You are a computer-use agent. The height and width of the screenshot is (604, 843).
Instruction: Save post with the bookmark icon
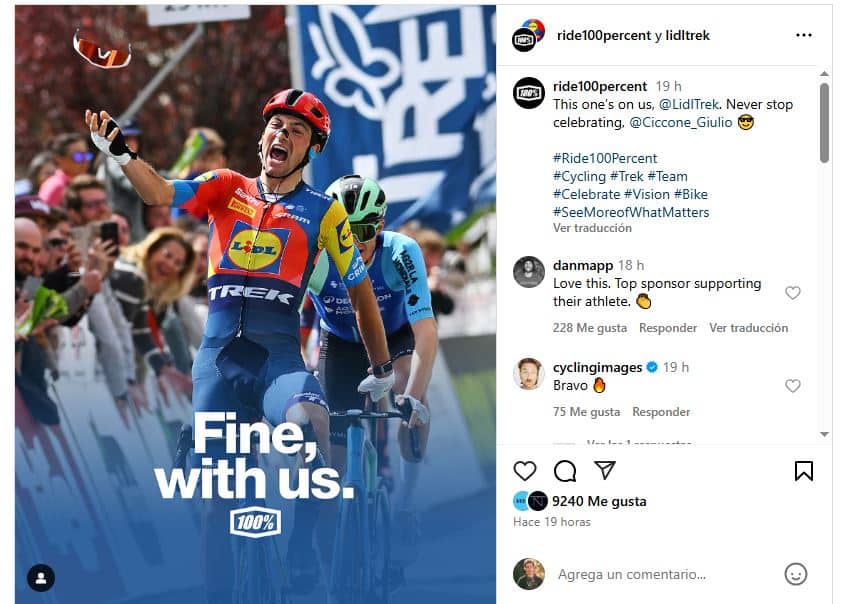804,471
